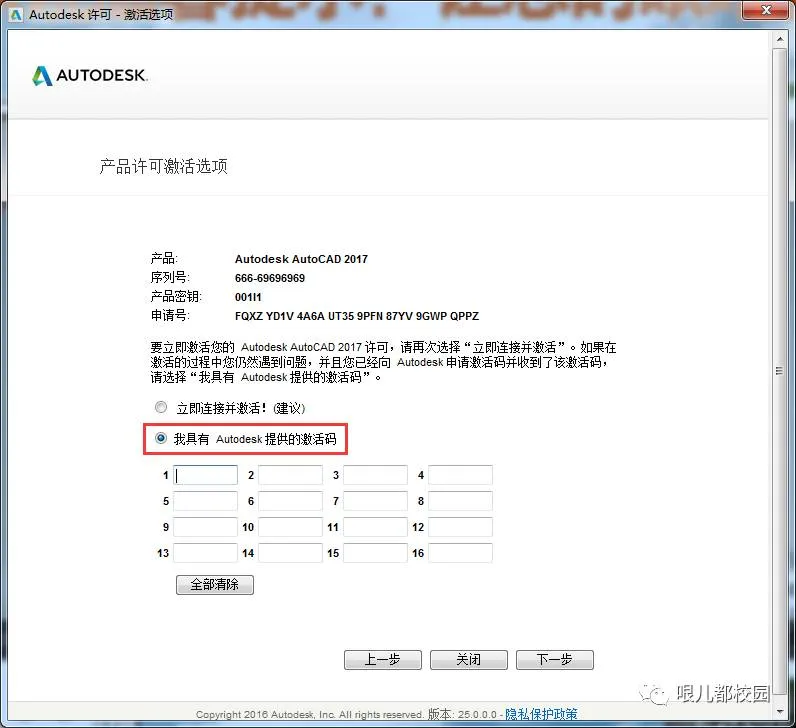Image resolution: width=796 pixels, height=728 pixels.
Task: Click the product name Autodesk AutoCAD 2017
Action: [301, 259]
